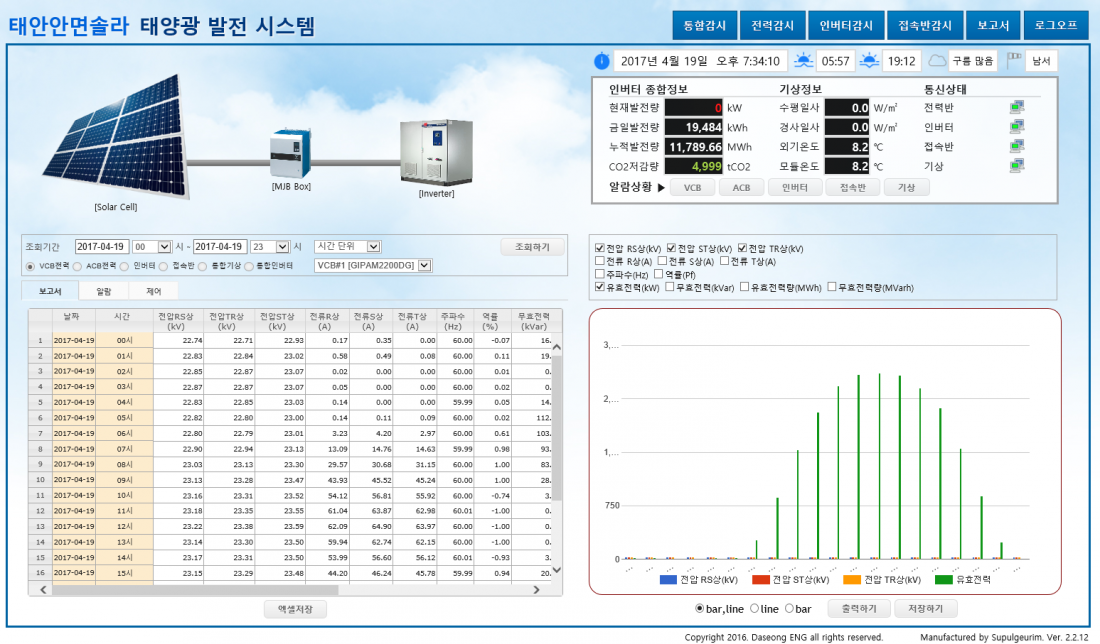Switch to the 알람 tab

pos(104,292)
